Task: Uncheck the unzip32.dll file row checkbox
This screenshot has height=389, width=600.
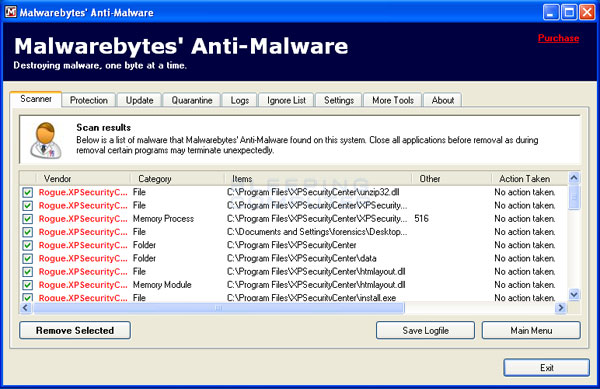Action: coord(28,192)
